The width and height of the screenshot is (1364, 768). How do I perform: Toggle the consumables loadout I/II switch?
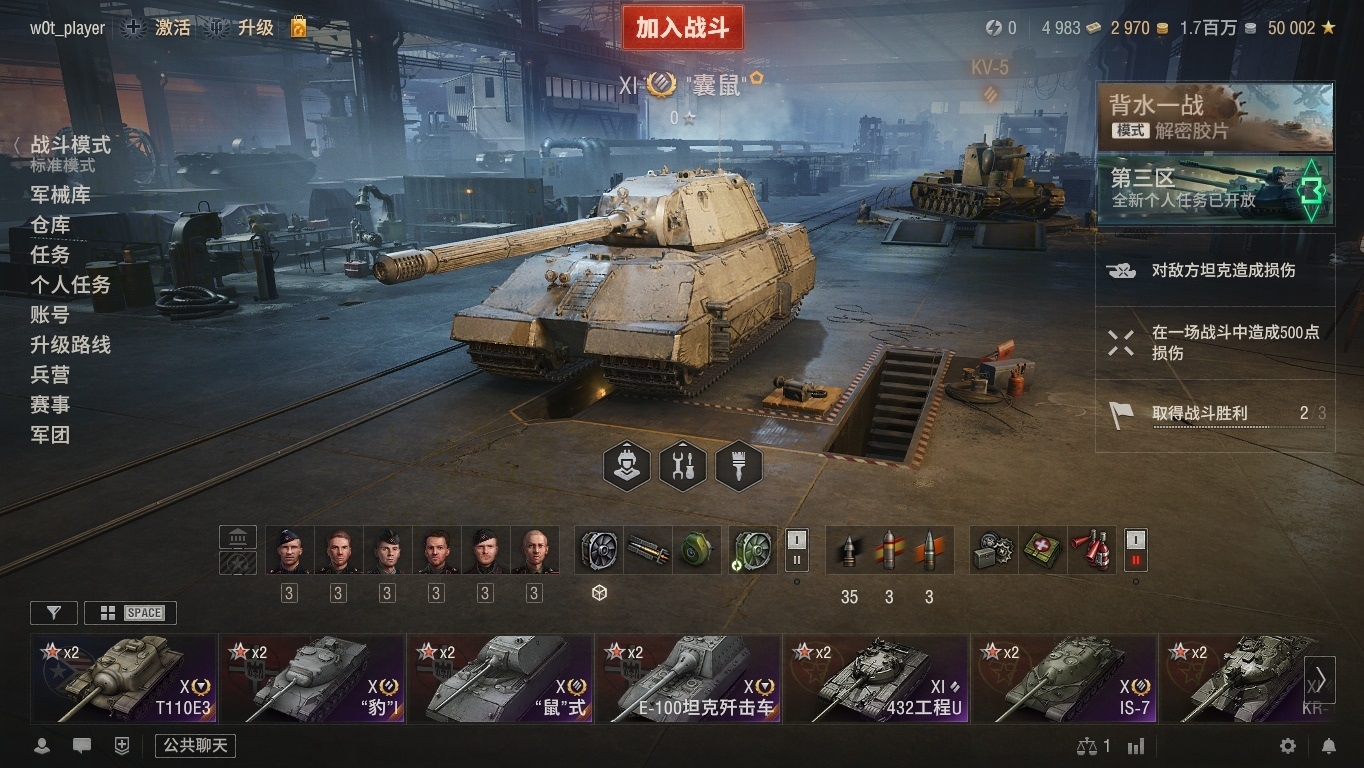coord(1136,550)
